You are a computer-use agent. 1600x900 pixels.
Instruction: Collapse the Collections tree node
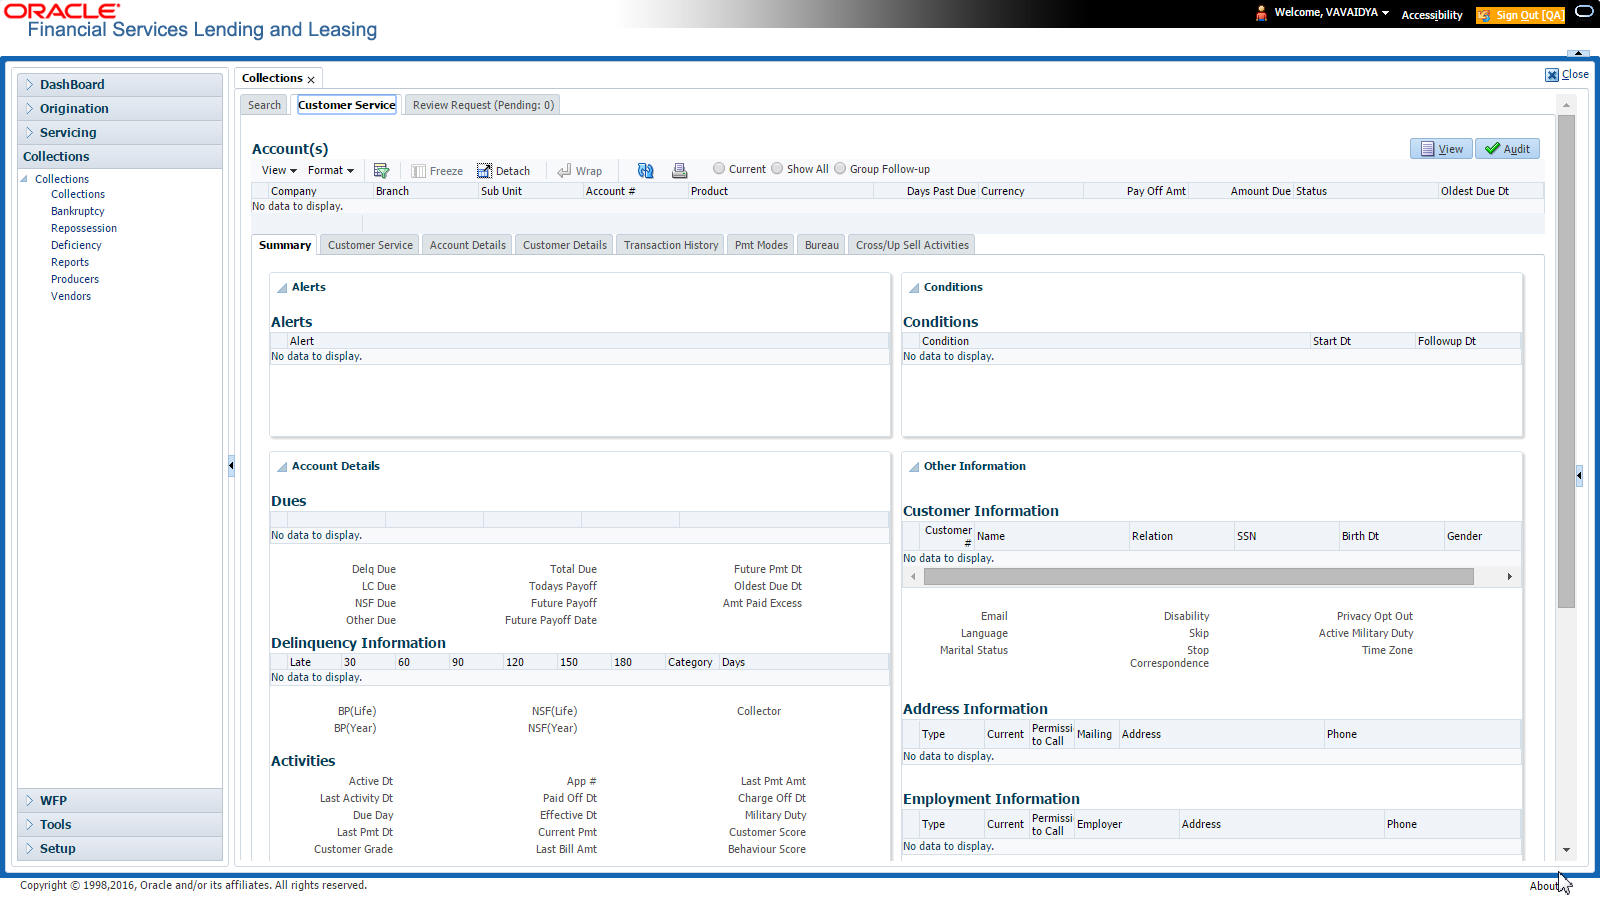(x=25, y=179)
